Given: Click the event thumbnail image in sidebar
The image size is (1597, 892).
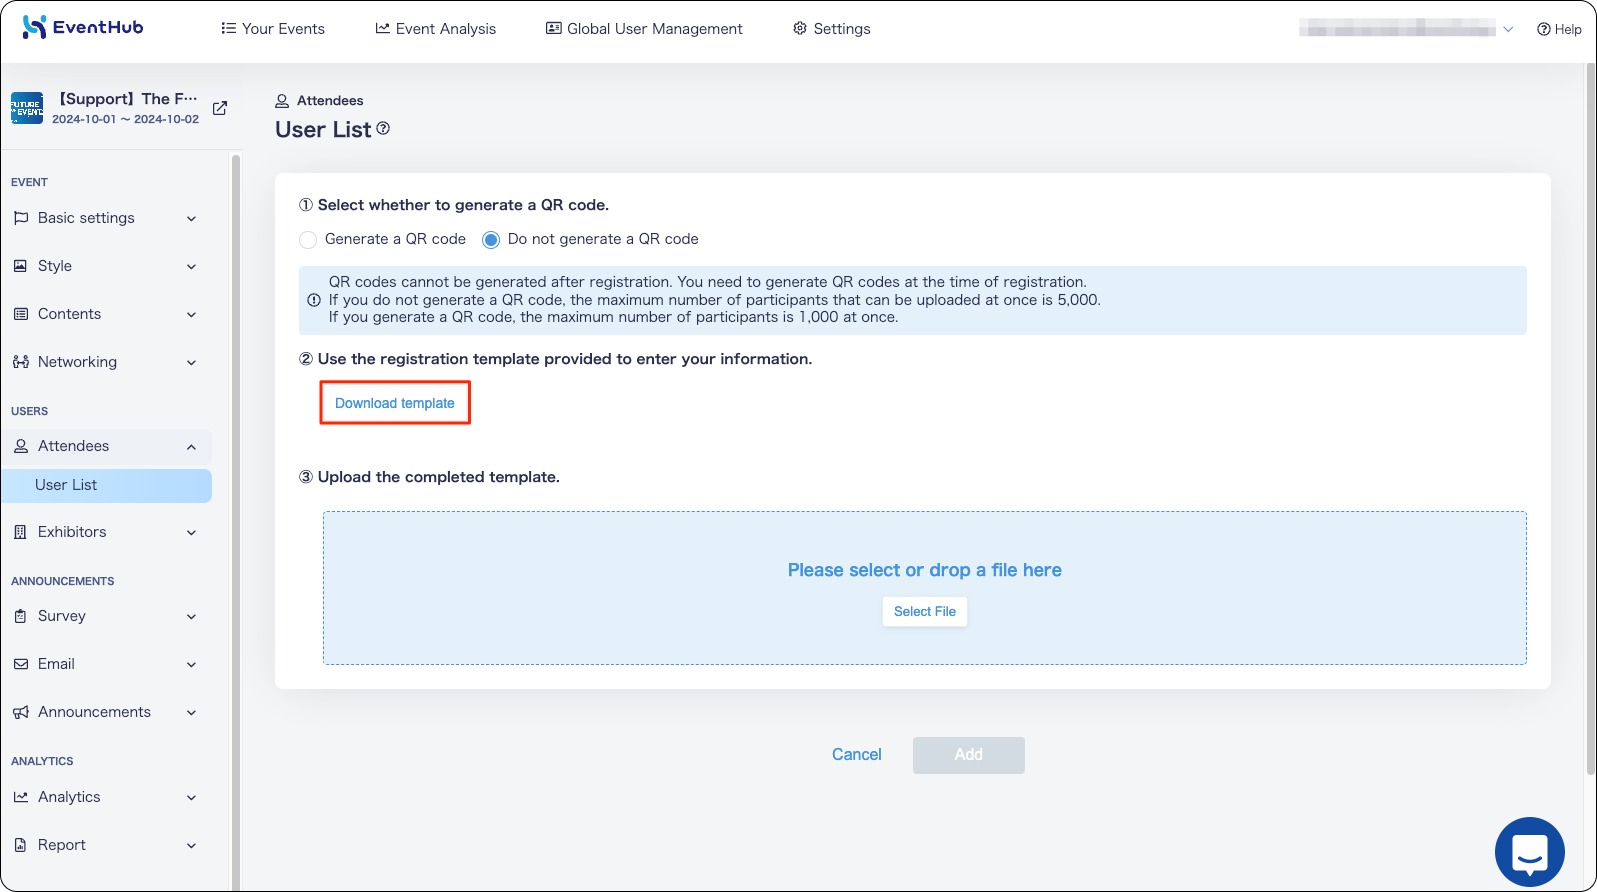Looking at the screenshot, I should tap(27, 108).
